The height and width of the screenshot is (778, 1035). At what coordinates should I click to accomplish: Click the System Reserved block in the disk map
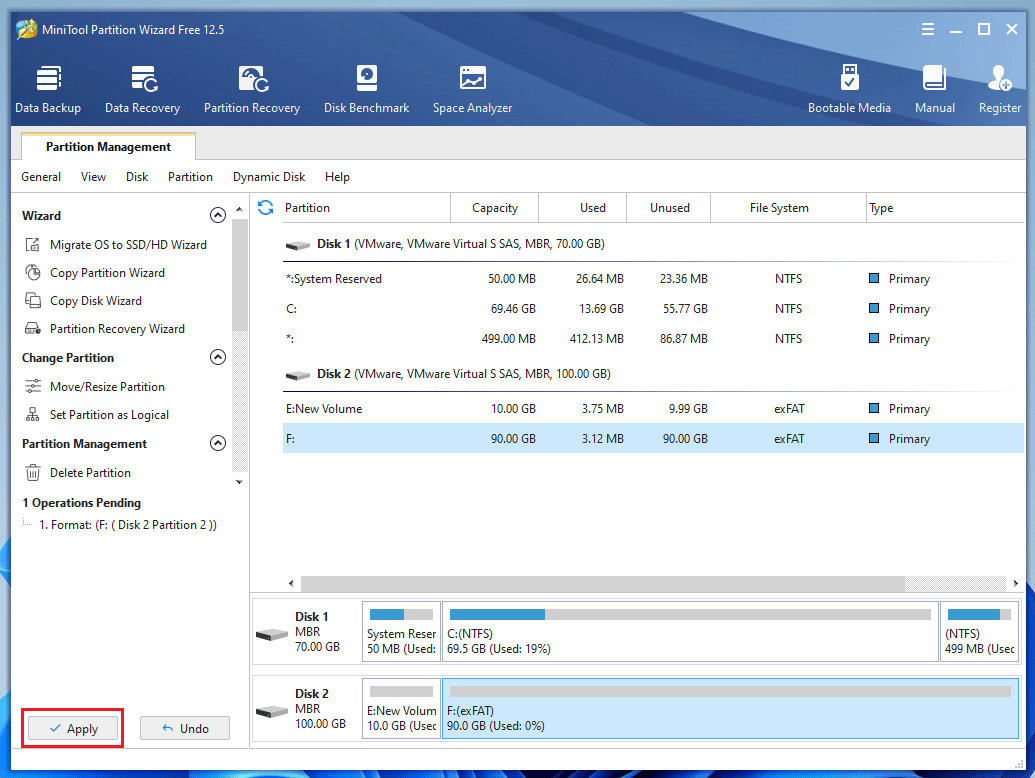(401, 632)
